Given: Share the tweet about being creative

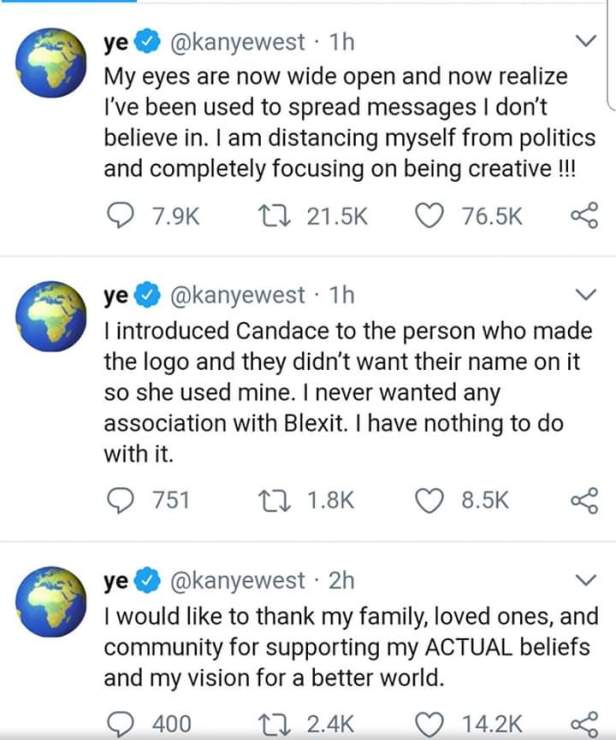Looking at the screenshot, I should click(582, 215).
